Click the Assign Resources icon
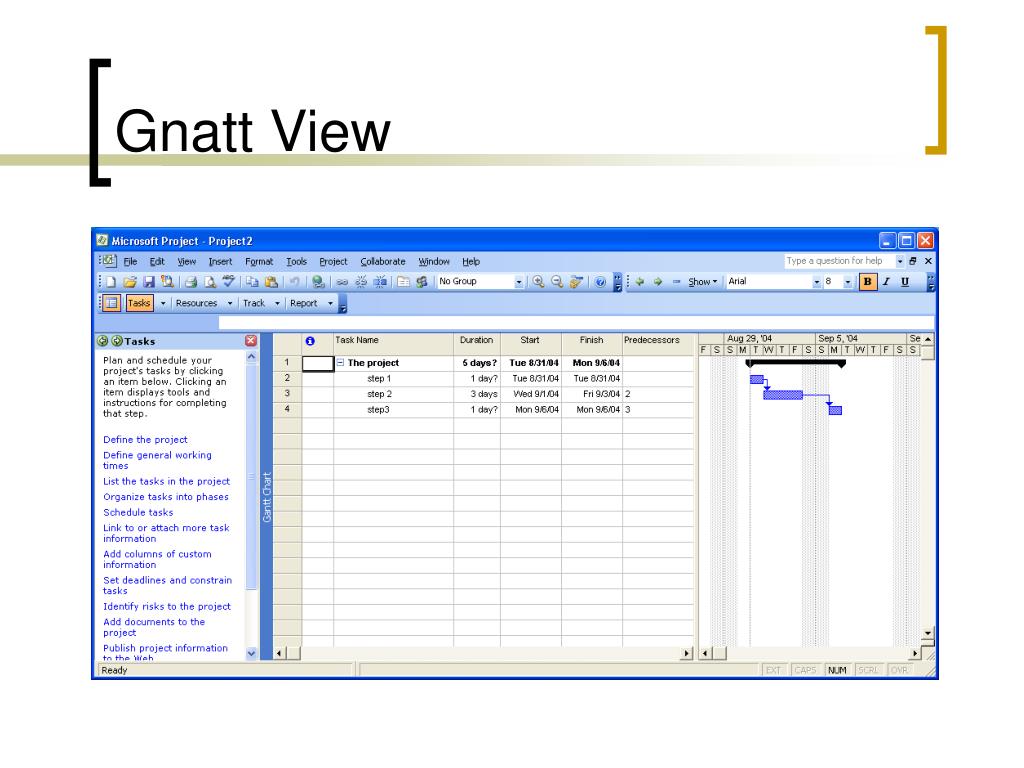 [422, 281]
